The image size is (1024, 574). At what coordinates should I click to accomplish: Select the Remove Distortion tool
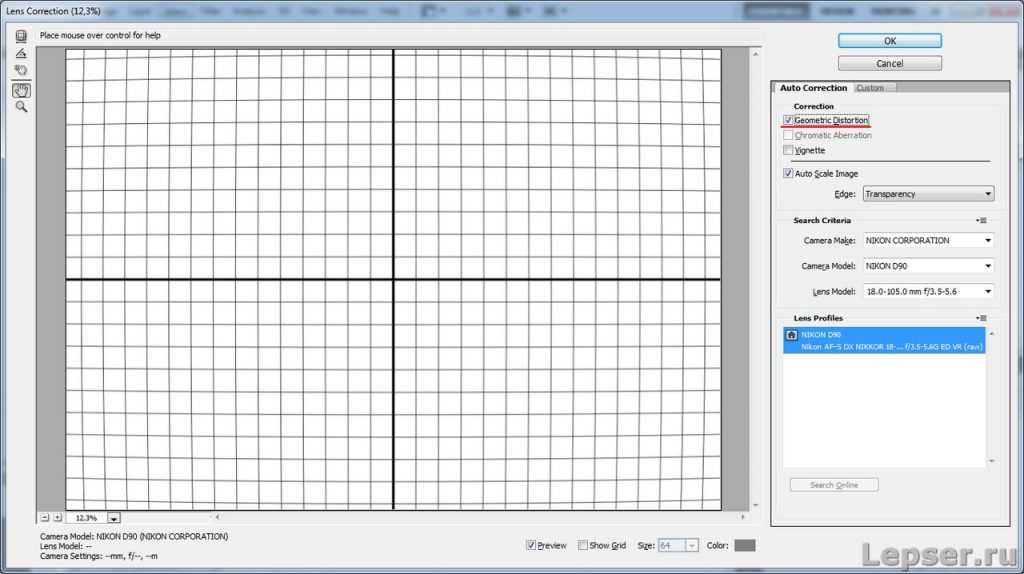[x=21, y=36]
